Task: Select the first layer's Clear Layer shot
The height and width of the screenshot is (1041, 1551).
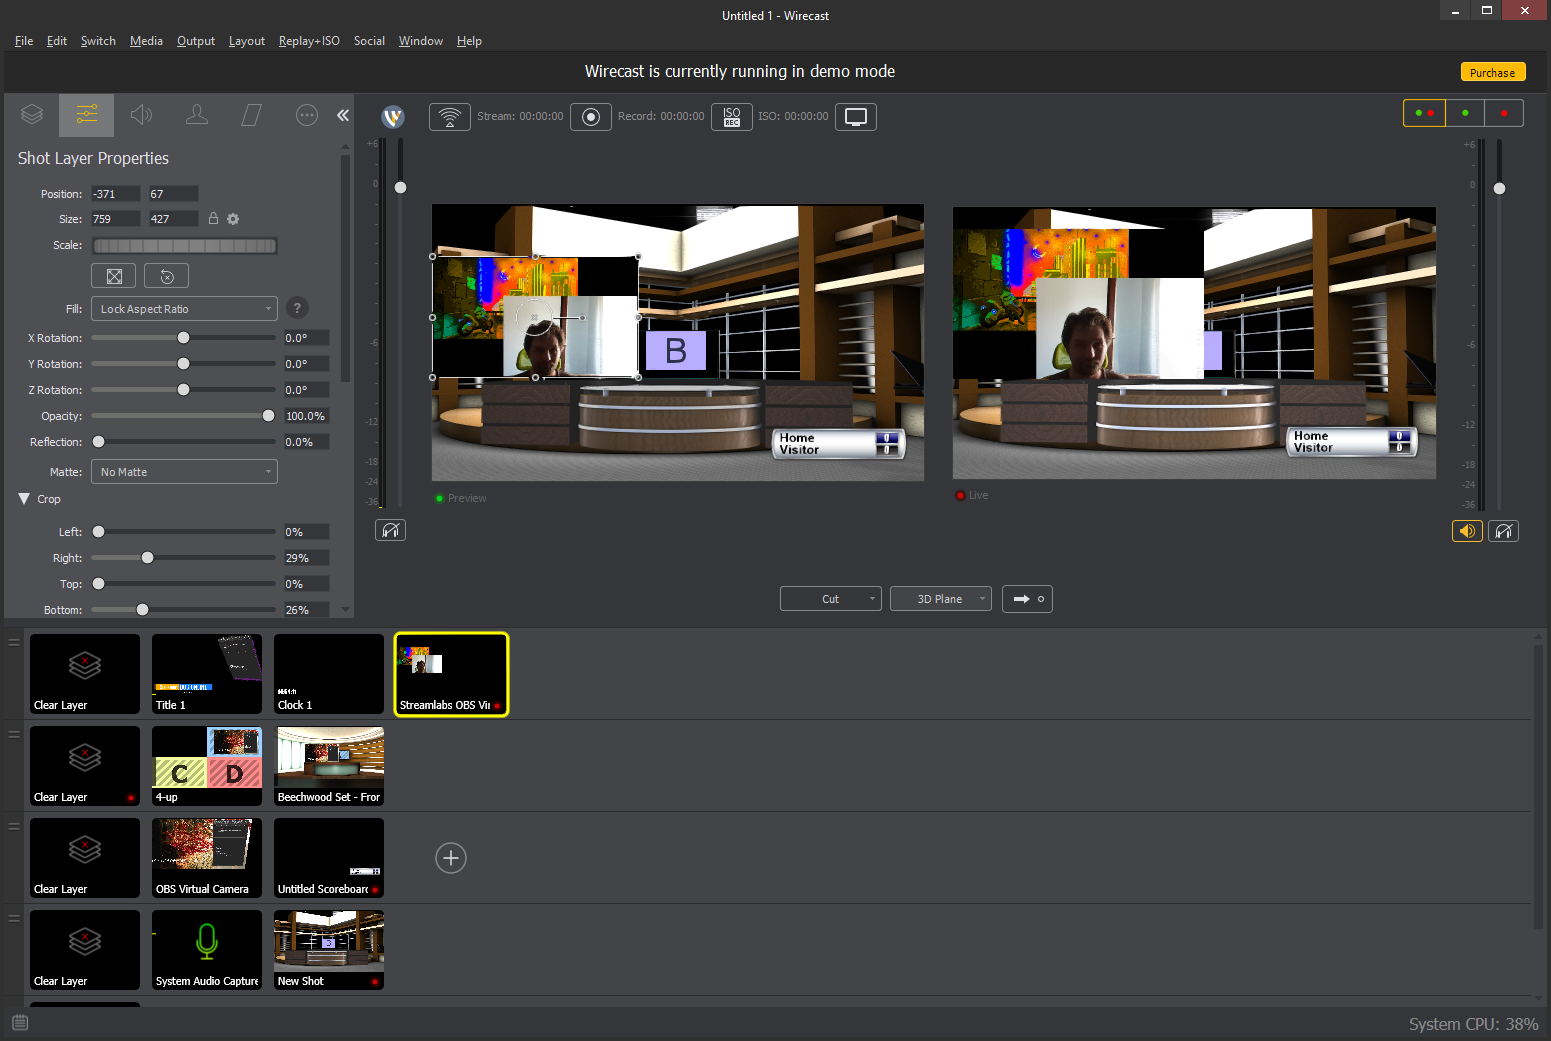Action: tap(85, 674)
